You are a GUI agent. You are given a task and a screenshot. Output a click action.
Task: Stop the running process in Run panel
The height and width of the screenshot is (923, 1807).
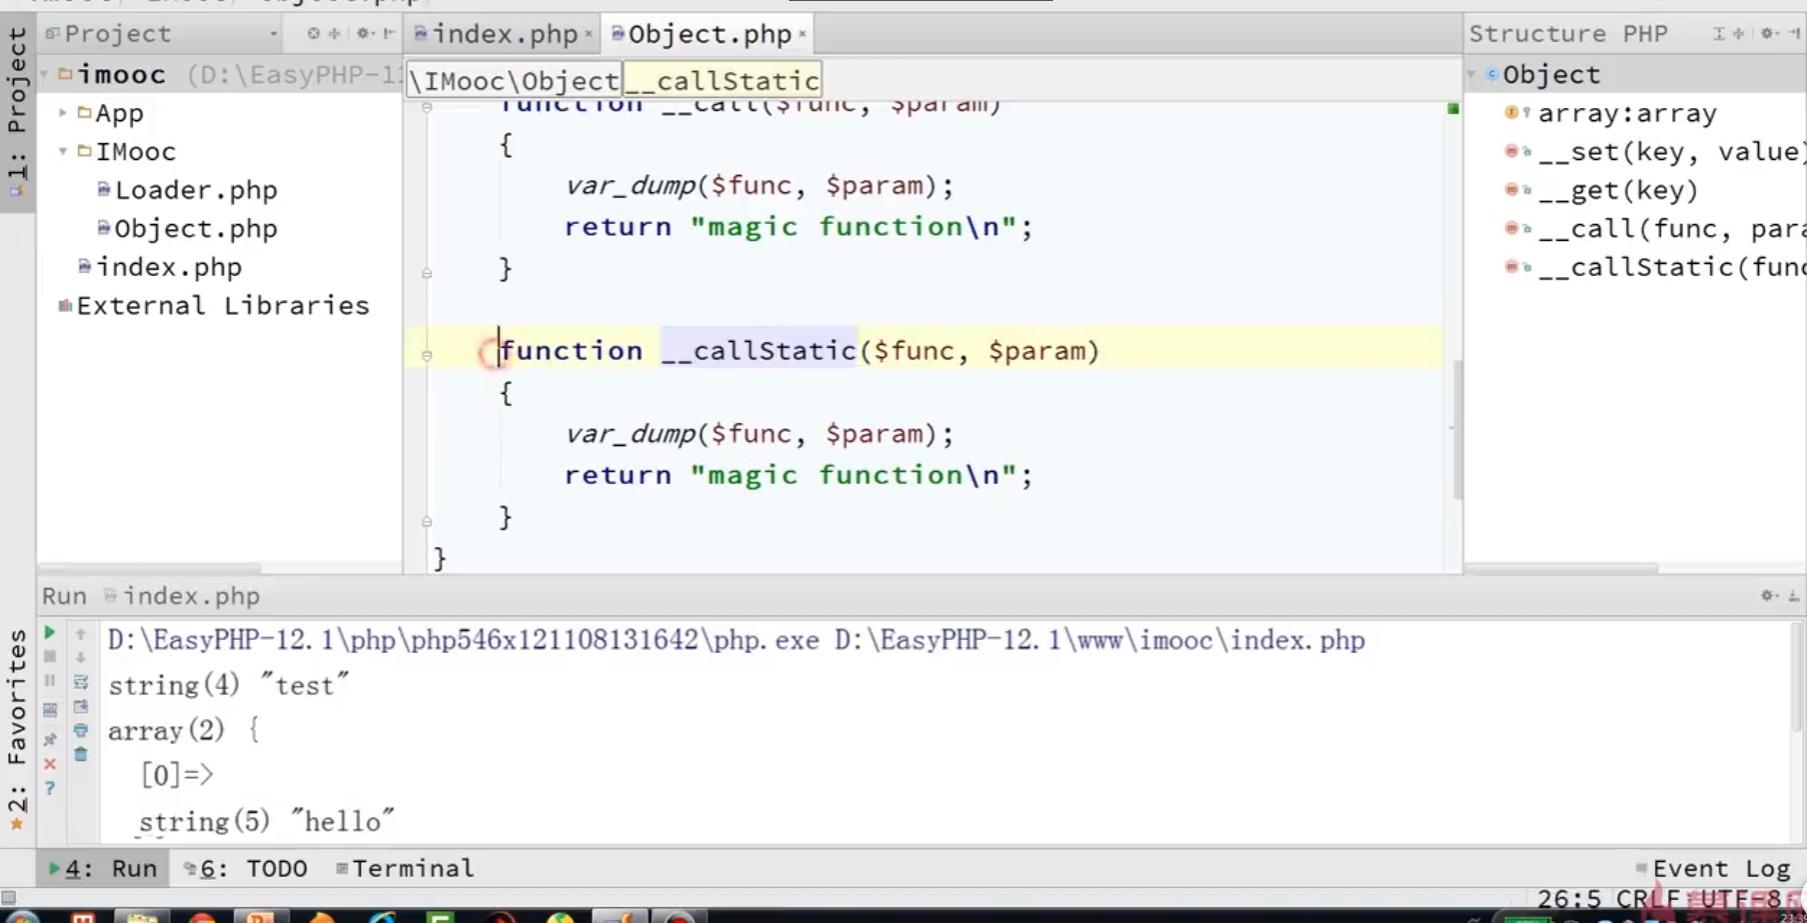click(49, 657)
